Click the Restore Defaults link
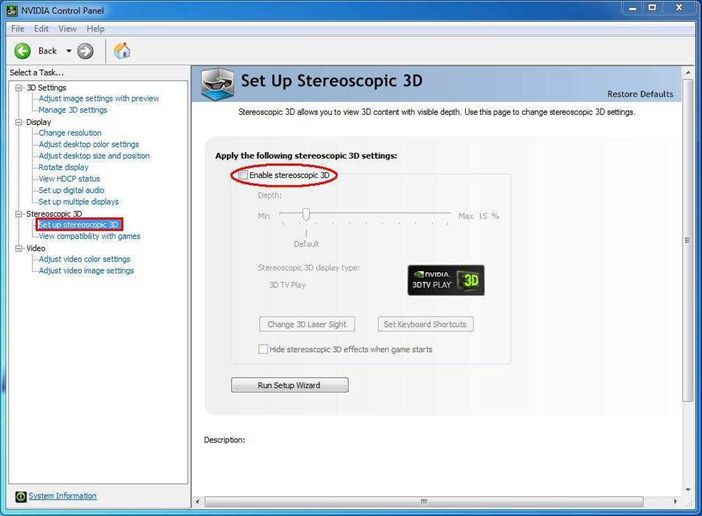The height and width of the screenshot is (516, 702). [640, 94]
